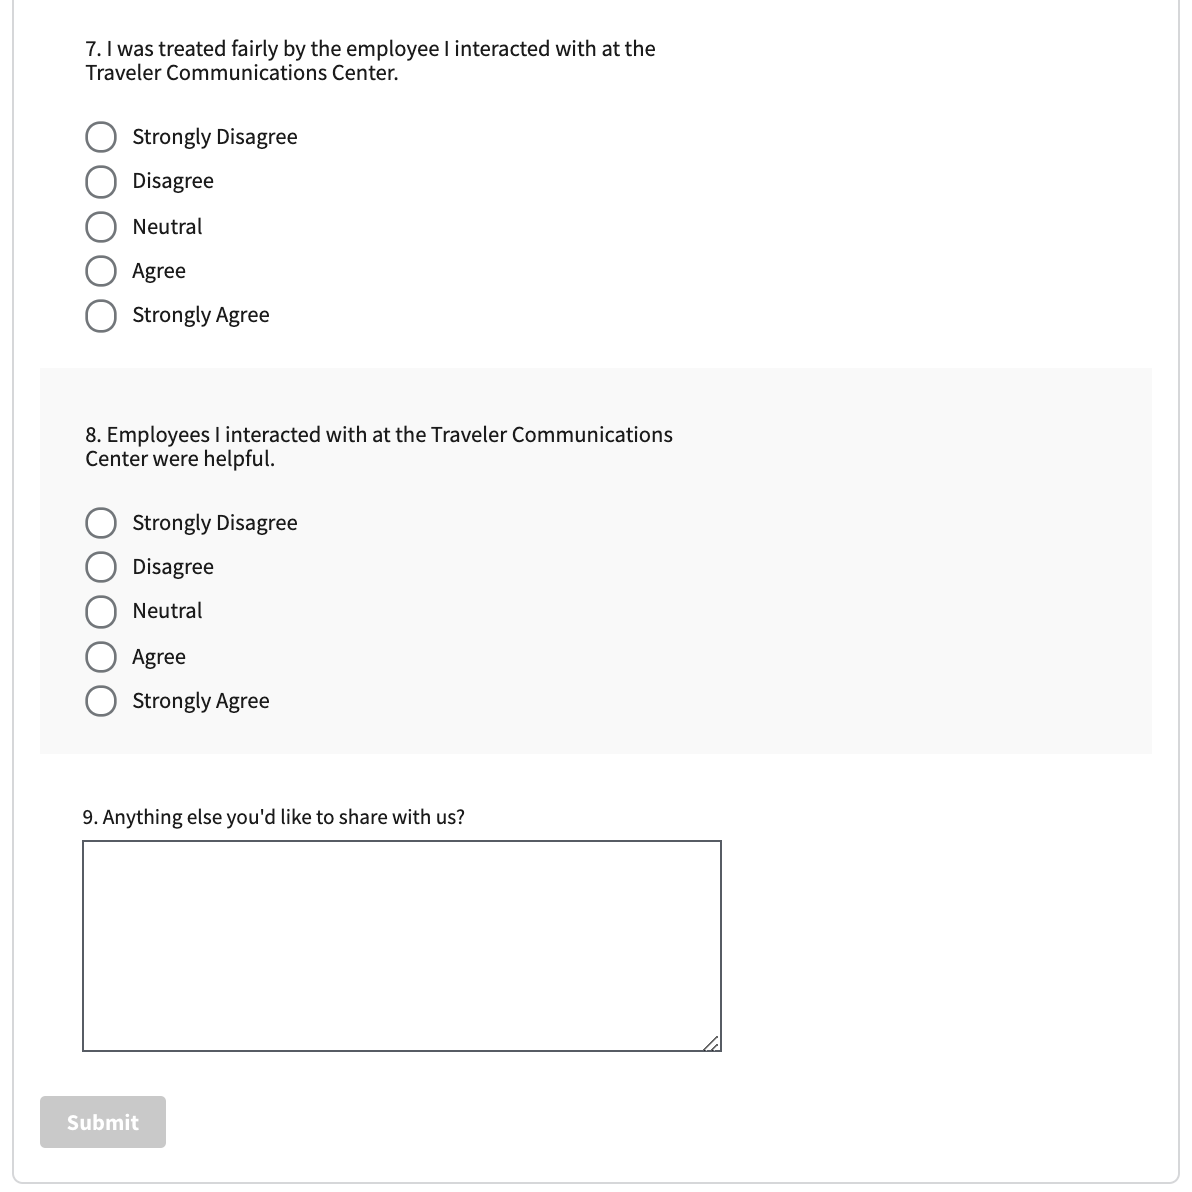Click the question 9 prompt text
Viewport: 1192px width, 1192px height.
(274, 817)
